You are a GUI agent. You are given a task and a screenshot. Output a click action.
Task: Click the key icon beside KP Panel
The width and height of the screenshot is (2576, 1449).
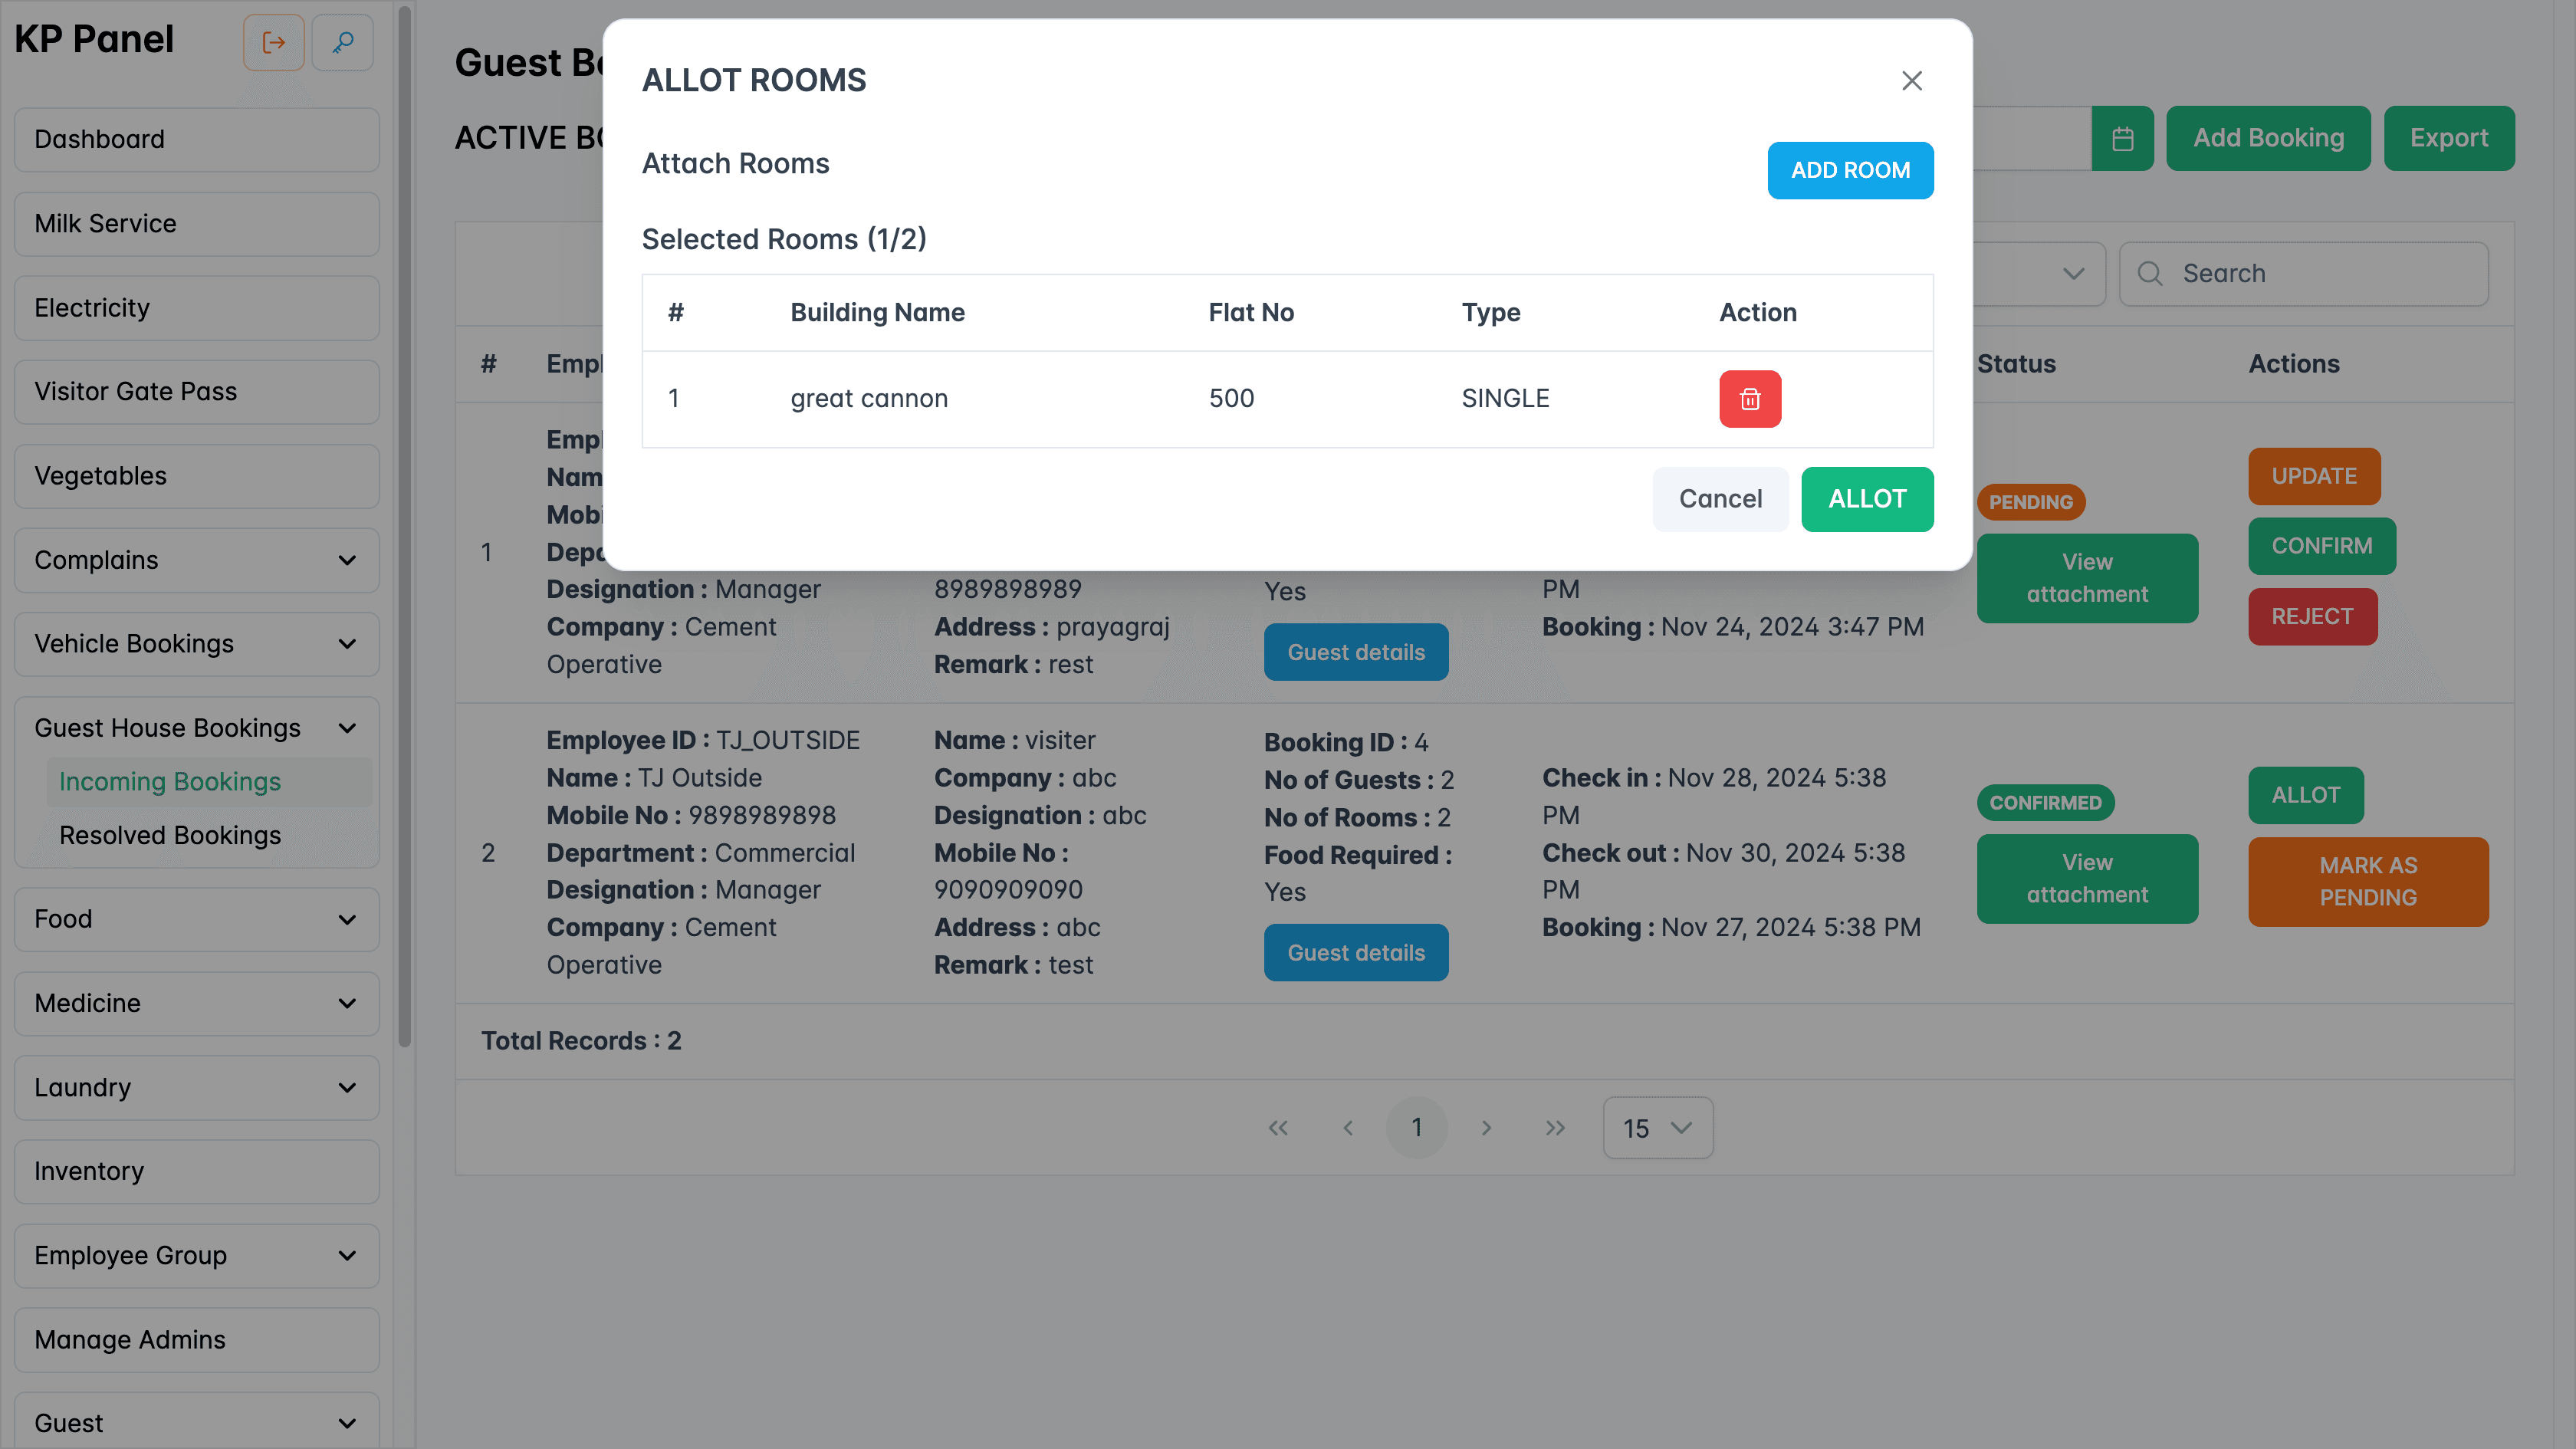click(x=343, y=42)
